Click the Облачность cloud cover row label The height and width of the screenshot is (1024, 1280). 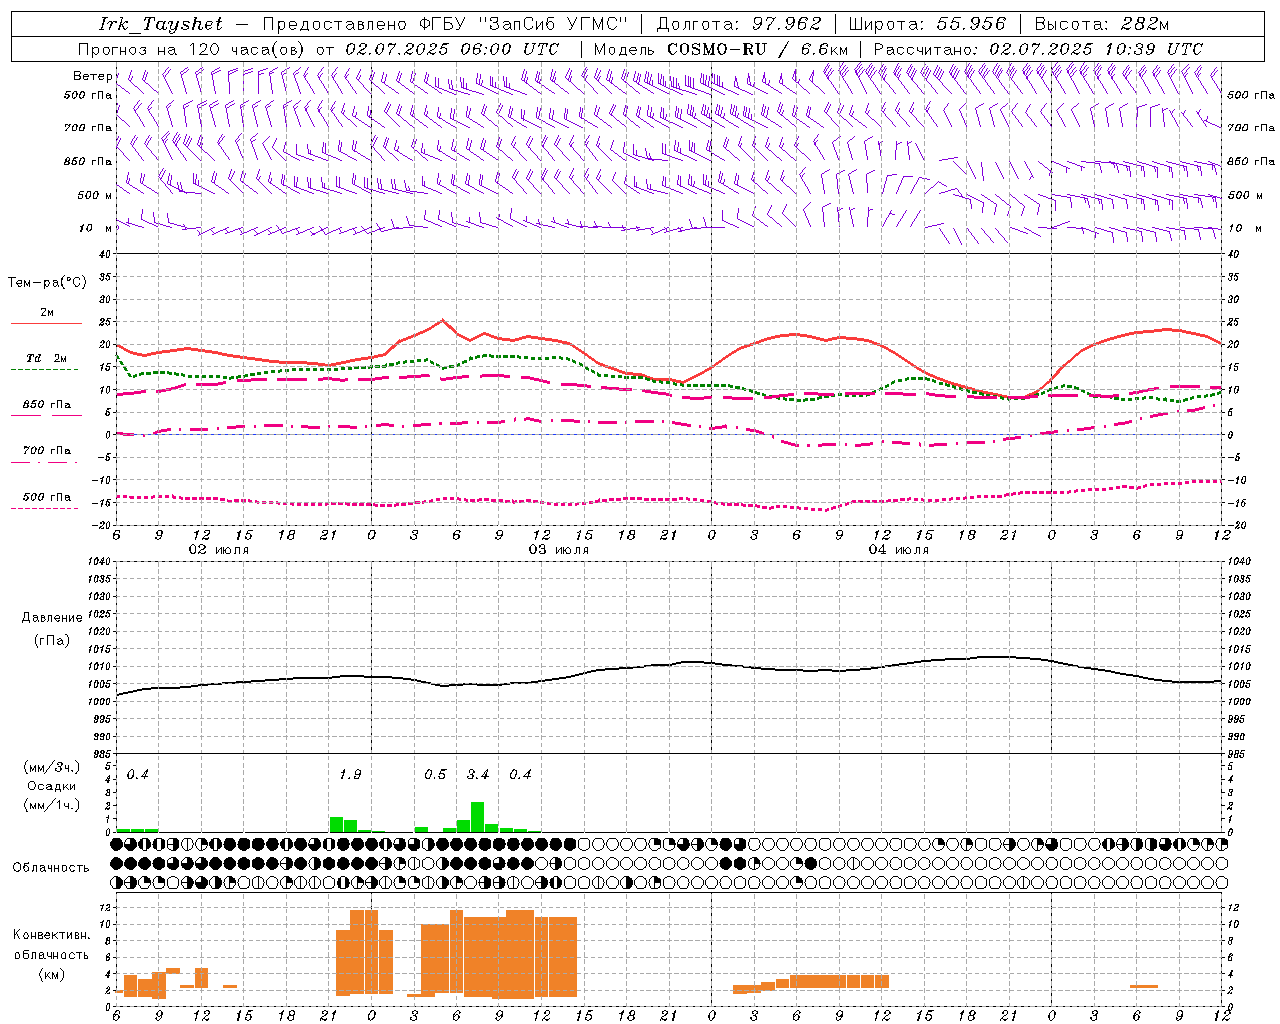51,868
